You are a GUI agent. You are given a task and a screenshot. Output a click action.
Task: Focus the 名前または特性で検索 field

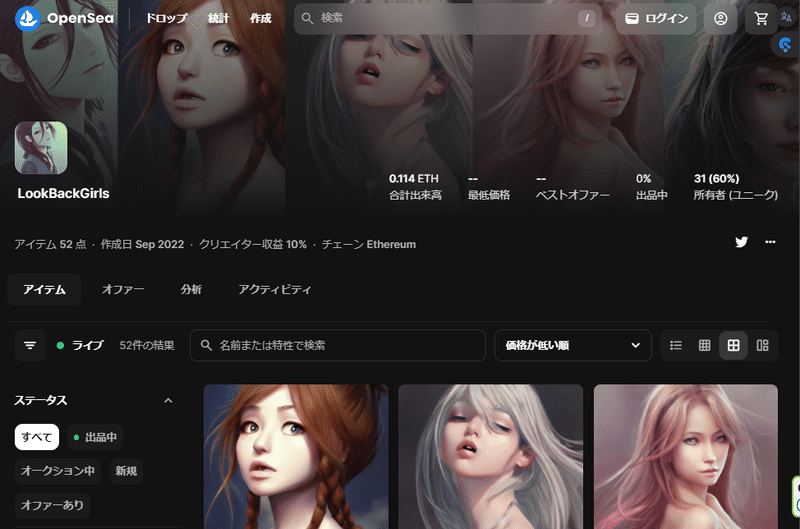[338, 345]
